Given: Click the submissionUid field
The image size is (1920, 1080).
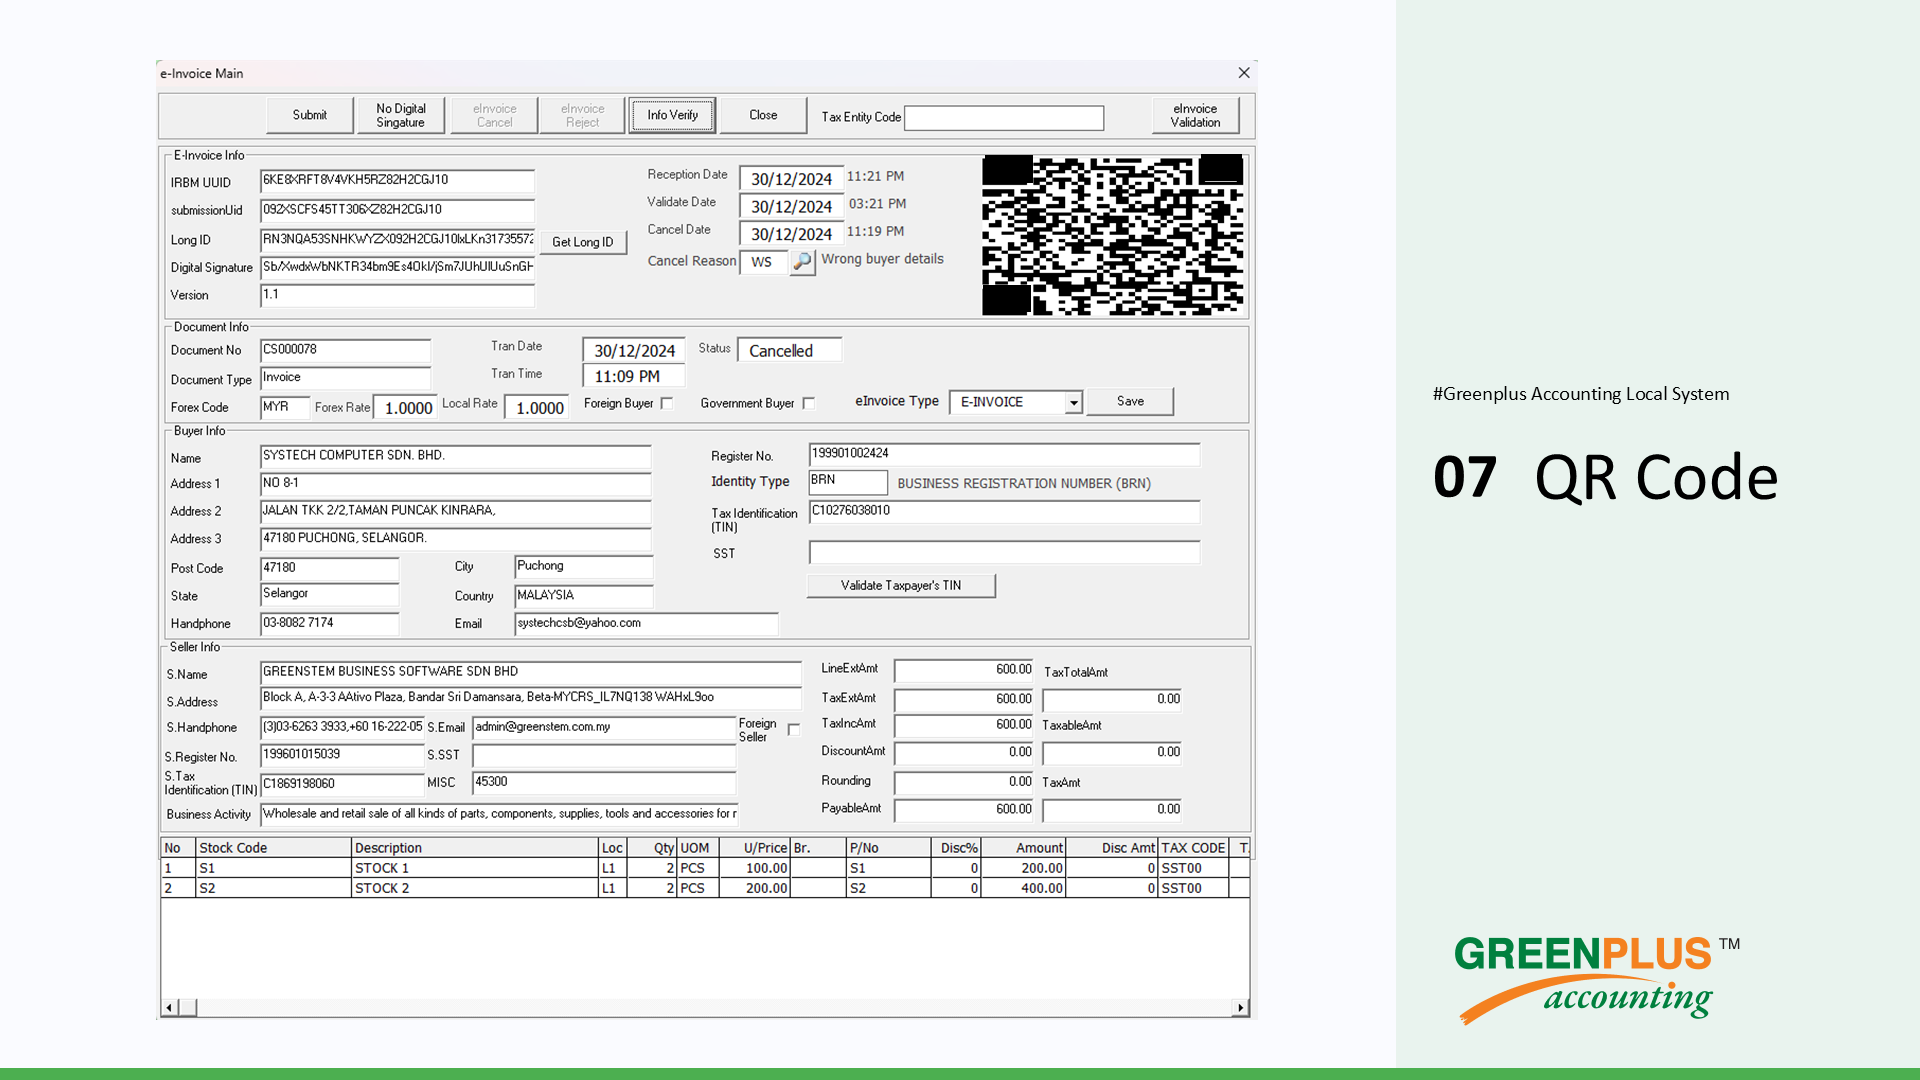Looking at the screenshot, I should (397, 210).
